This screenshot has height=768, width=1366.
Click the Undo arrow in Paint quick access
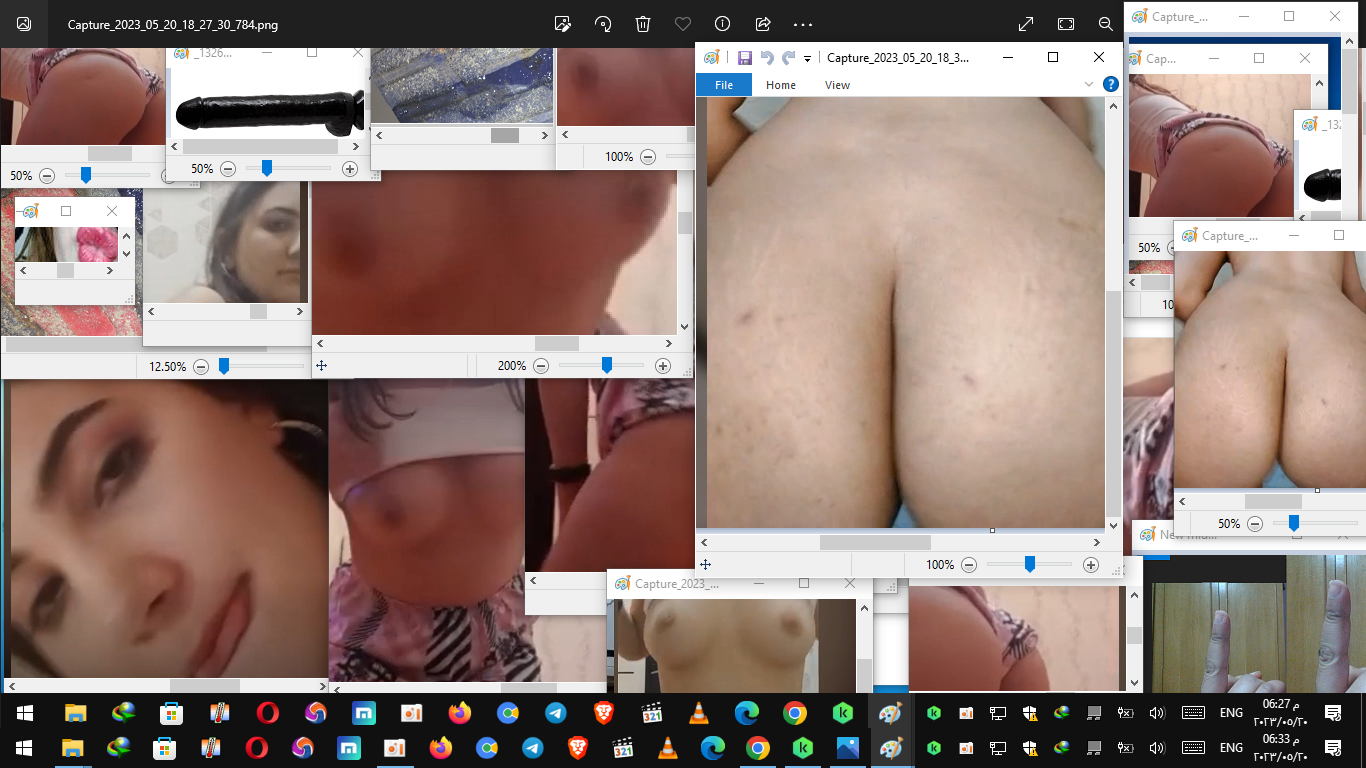(x=767, y=58)
